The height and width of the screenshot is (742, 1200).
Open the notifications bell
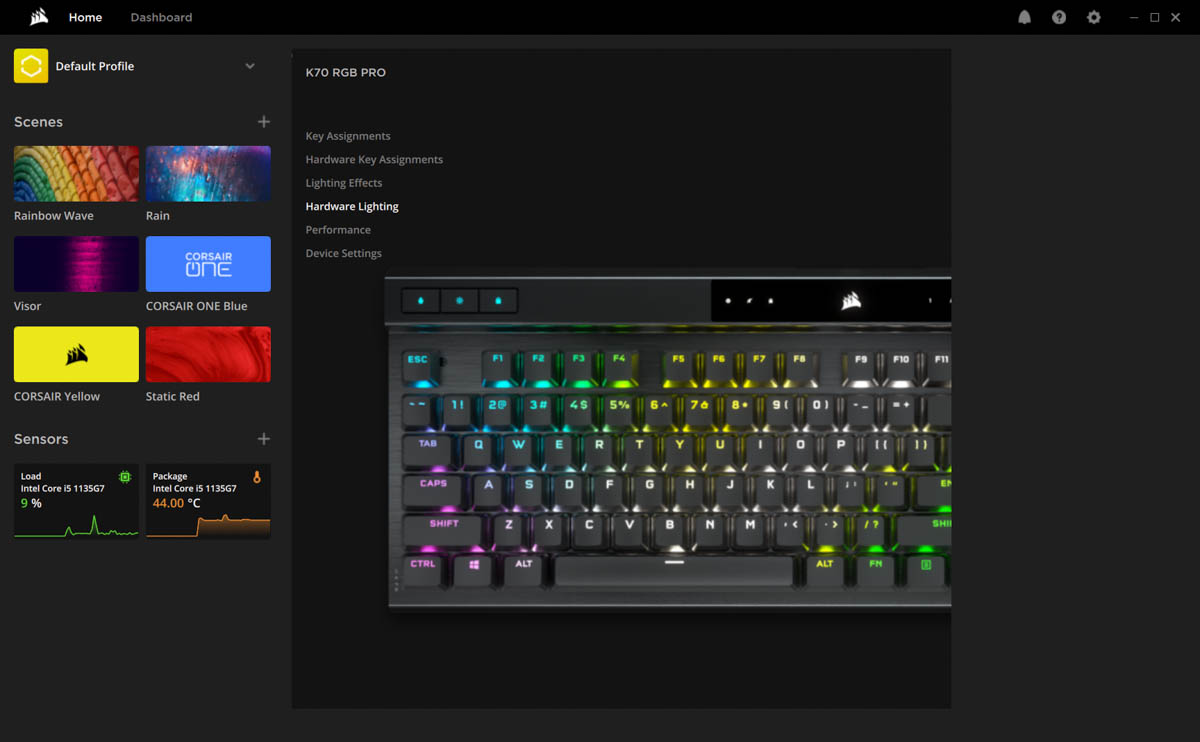point(1024,17)
